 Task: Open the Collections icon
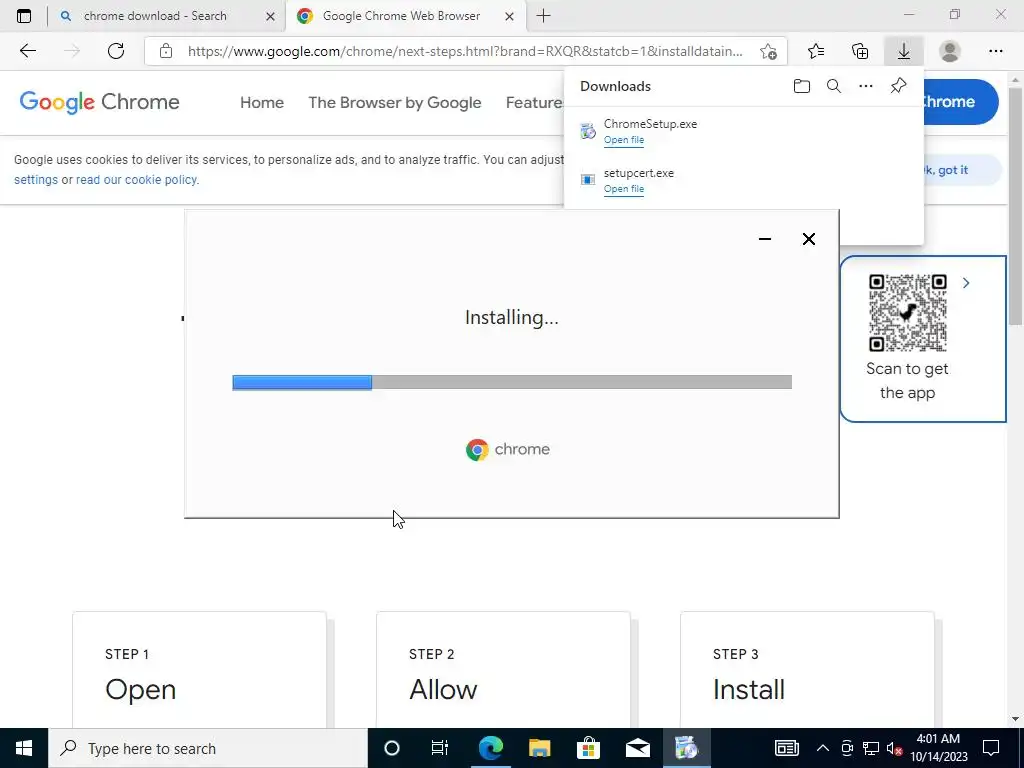pos(860,51)
